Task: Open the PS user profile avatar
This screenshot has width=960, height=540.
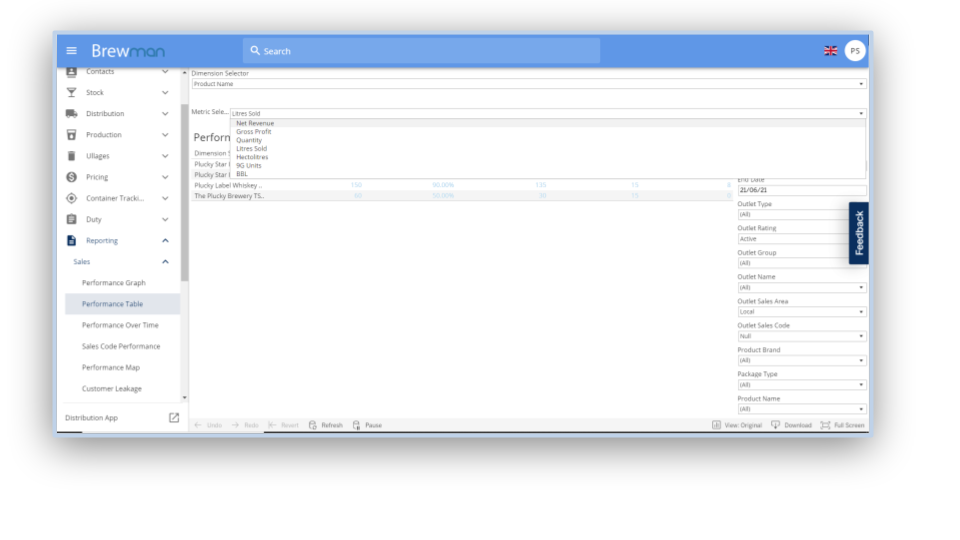Action: pyautogui.click(x=855, y=51)
